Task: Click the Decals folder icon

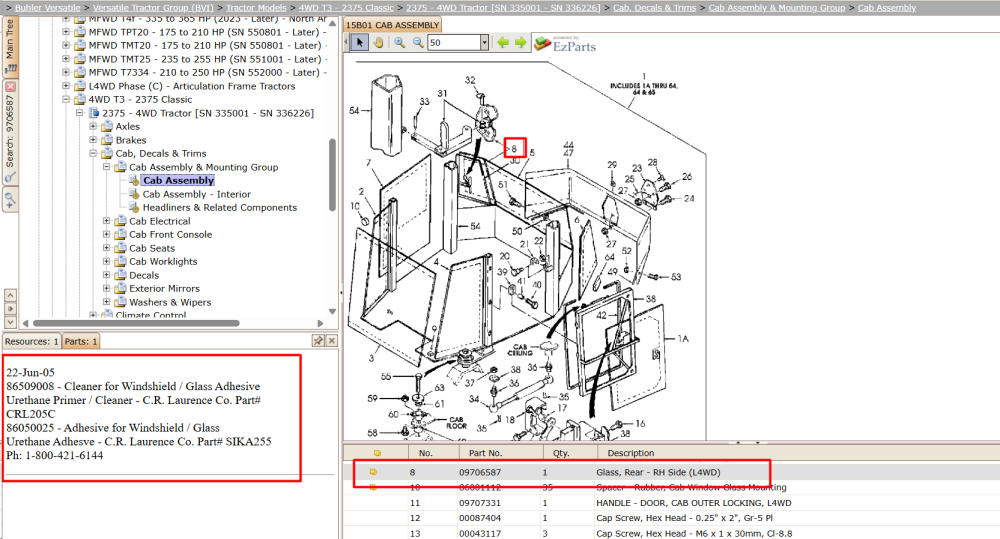Action: [x=121, y=275]
